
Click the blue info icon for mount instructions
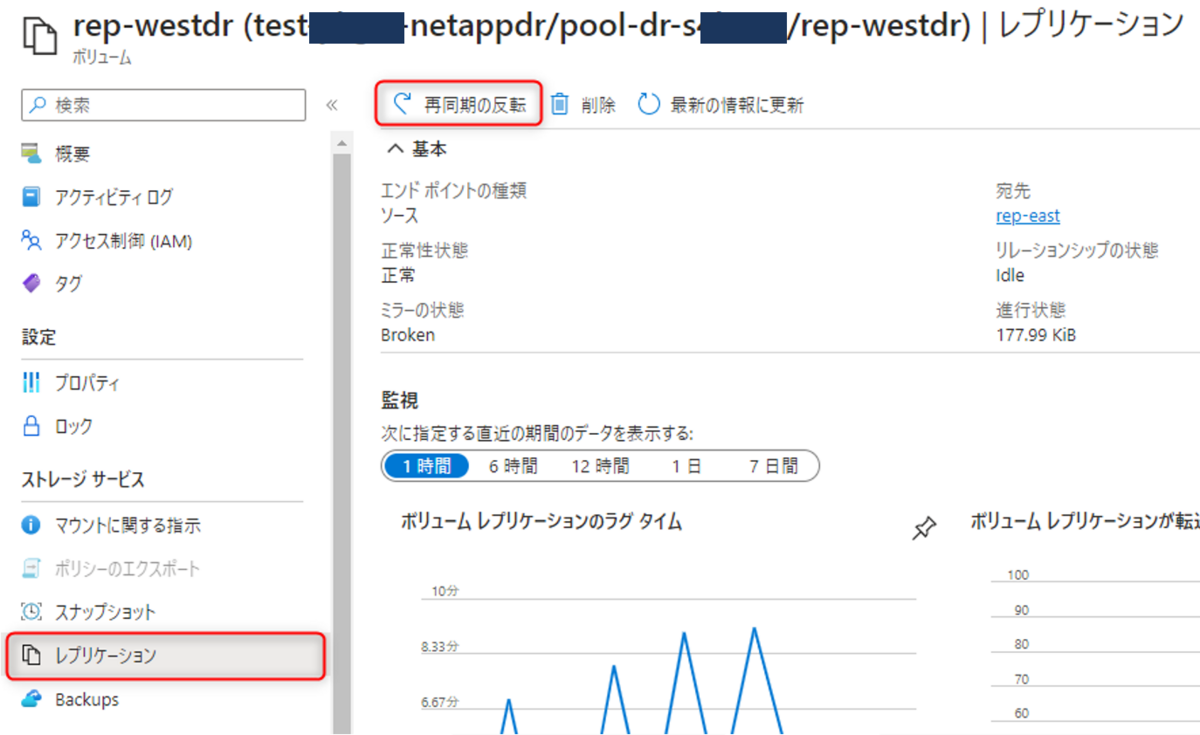[32, 525]
